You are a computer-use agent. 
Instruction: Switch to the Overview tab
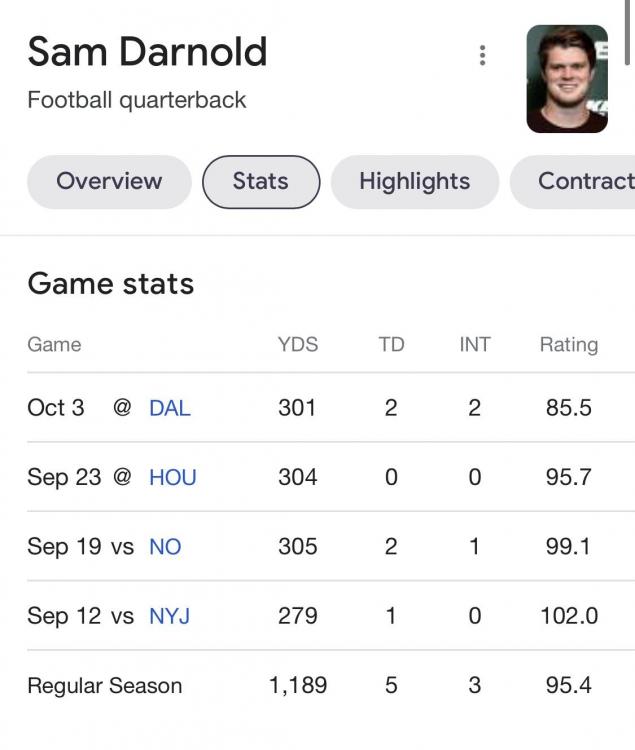click(109, 182)
